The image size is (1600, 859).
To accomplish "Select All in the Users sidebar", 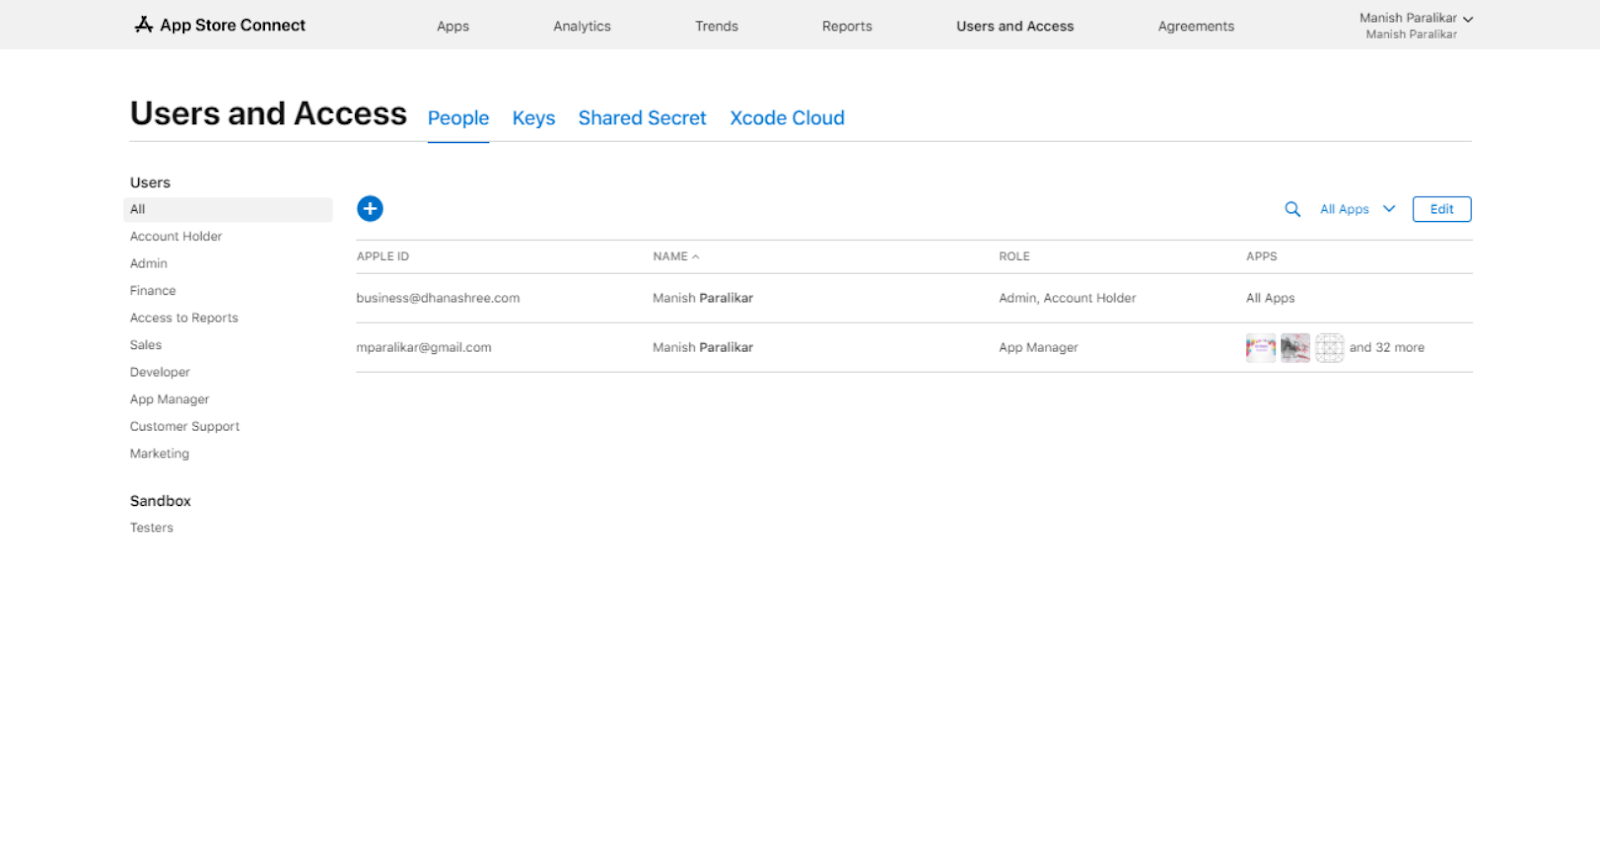I will click(x=228, y=209).
